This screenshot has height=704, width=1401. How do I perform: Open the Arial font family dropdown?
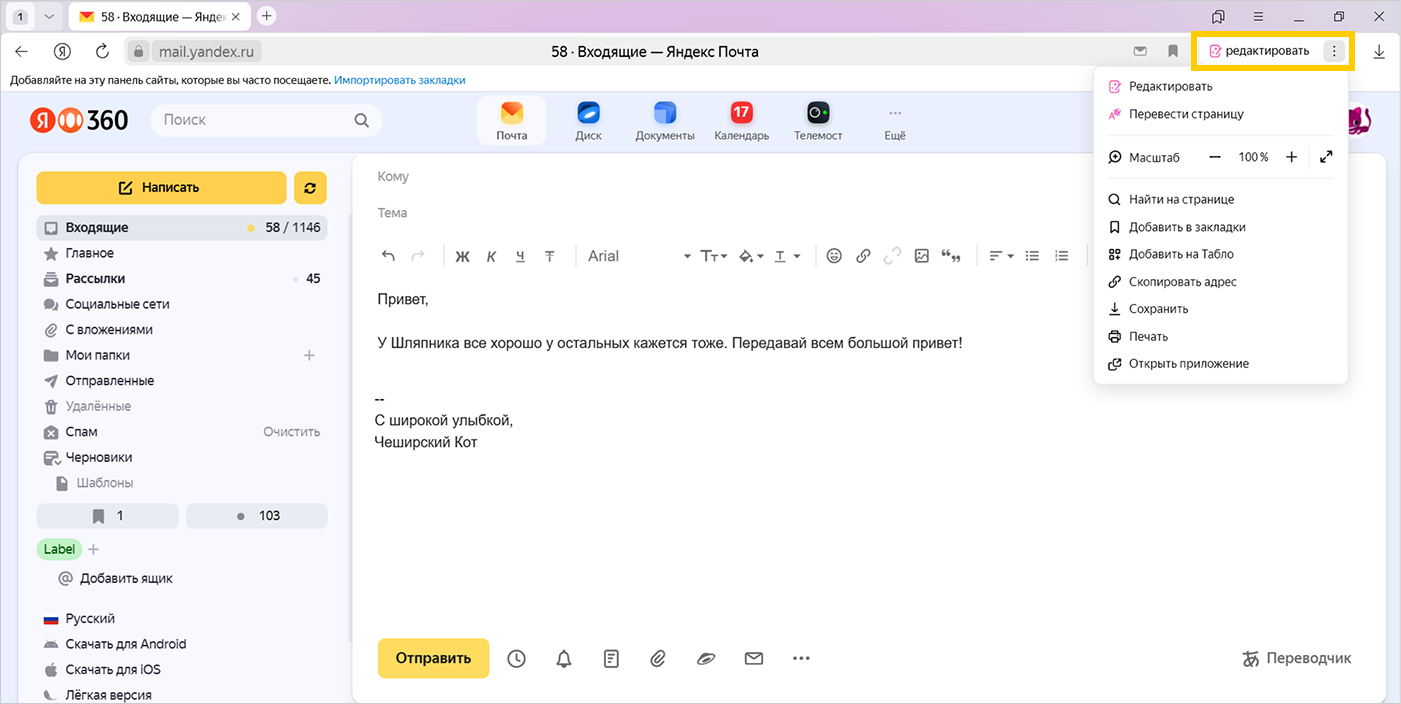(x=639, y=256)
